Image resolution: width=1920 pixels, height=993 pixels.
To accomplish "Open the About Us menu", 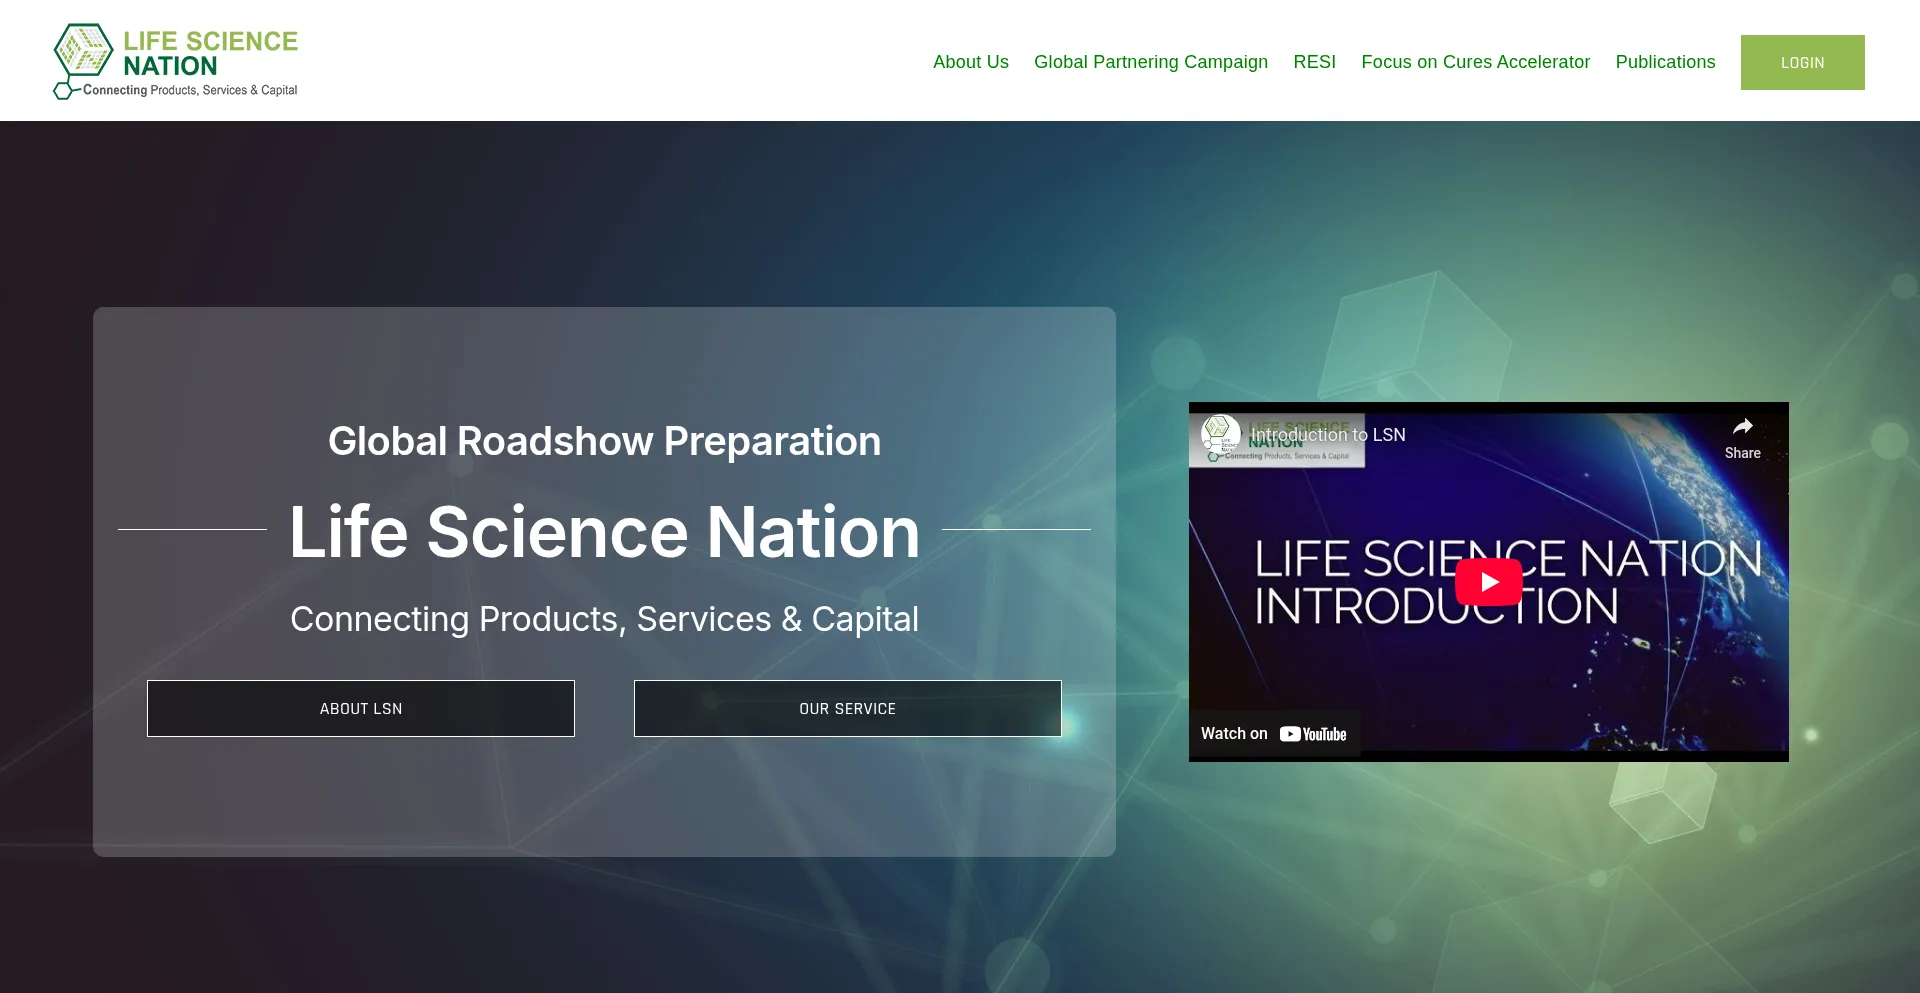I will click(970, 62).
